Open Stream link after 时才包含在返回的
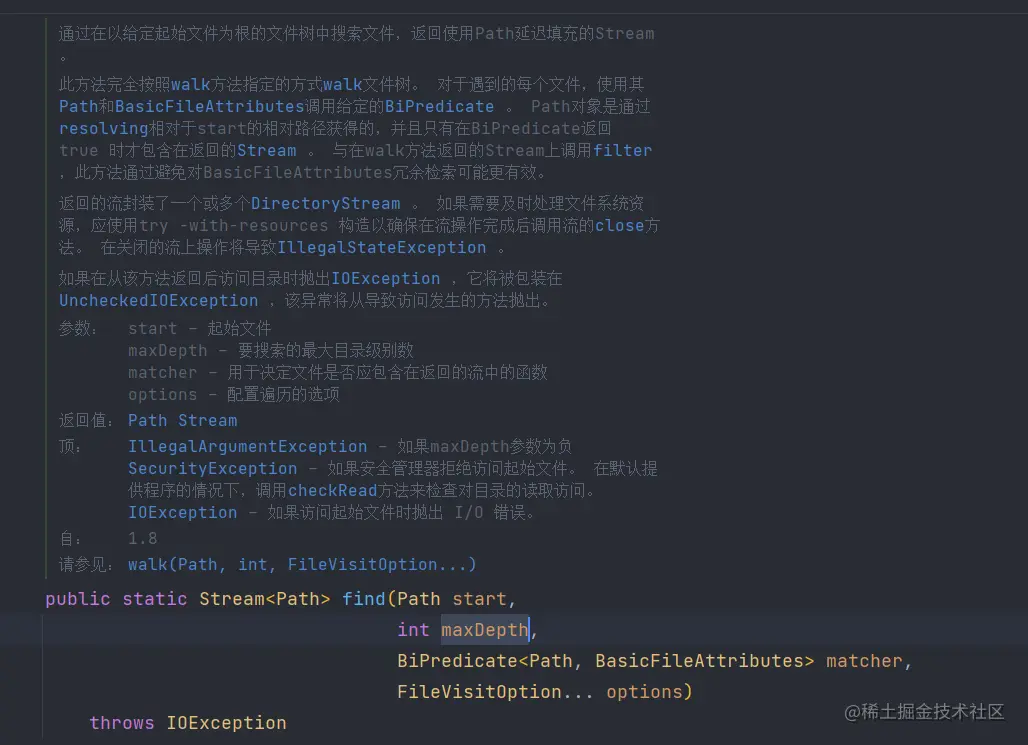The height and width of the screenshot is (745, 1028). coord(266,151)
